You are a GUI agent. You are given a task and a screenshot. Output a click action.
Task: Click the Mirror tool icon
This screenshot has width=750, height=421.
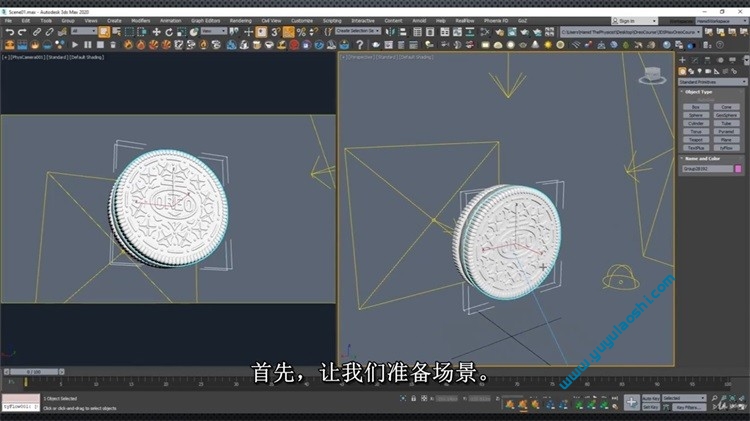[x=390, y=32]
